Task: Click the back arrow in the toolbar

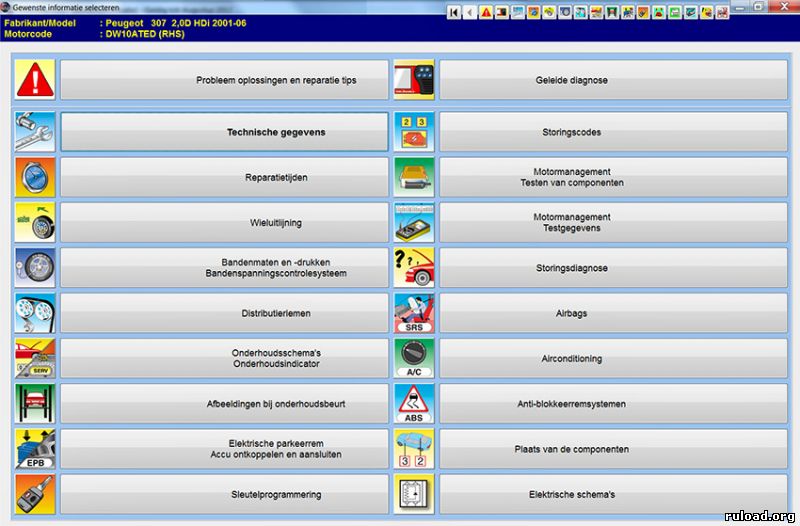Action: pos(470,12)
